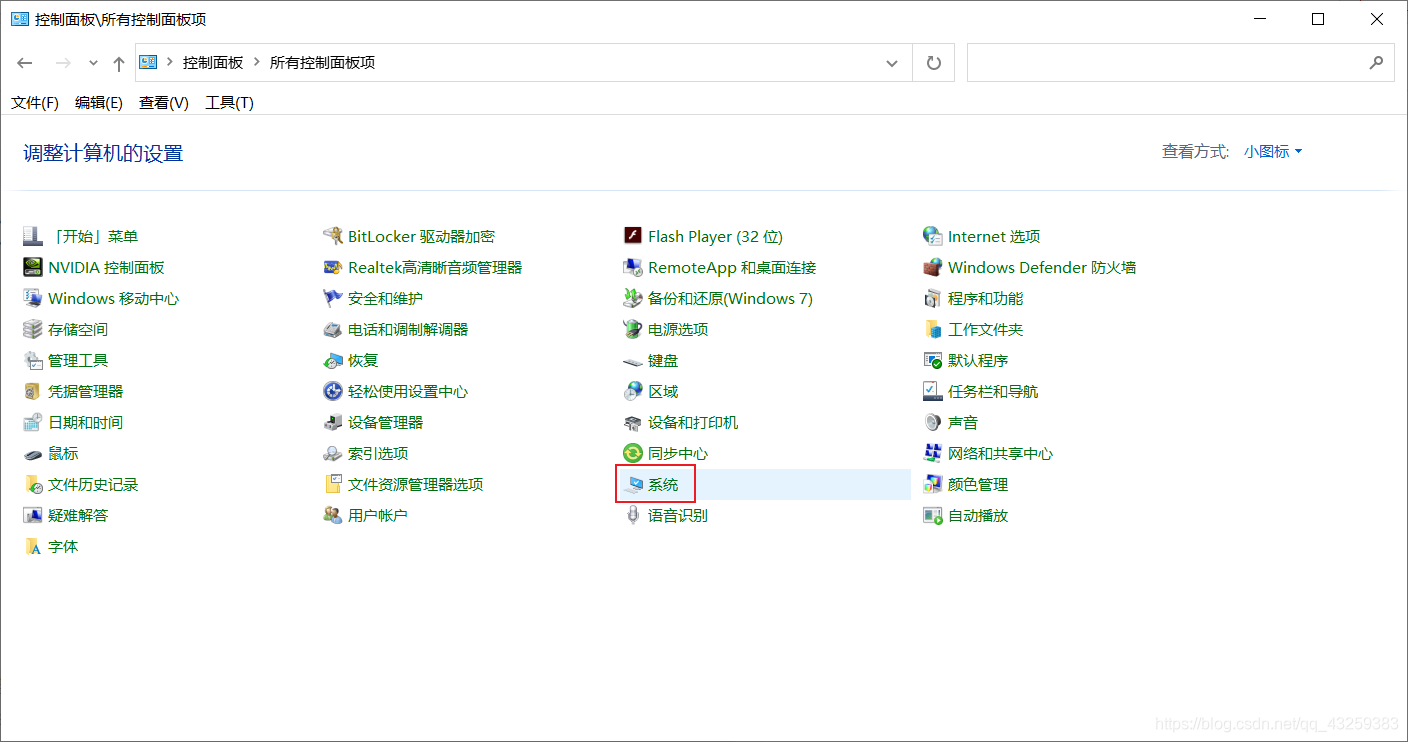Click the 同步中心 icon
Viewport: 1408px width, 742px height.
point(632,453)
